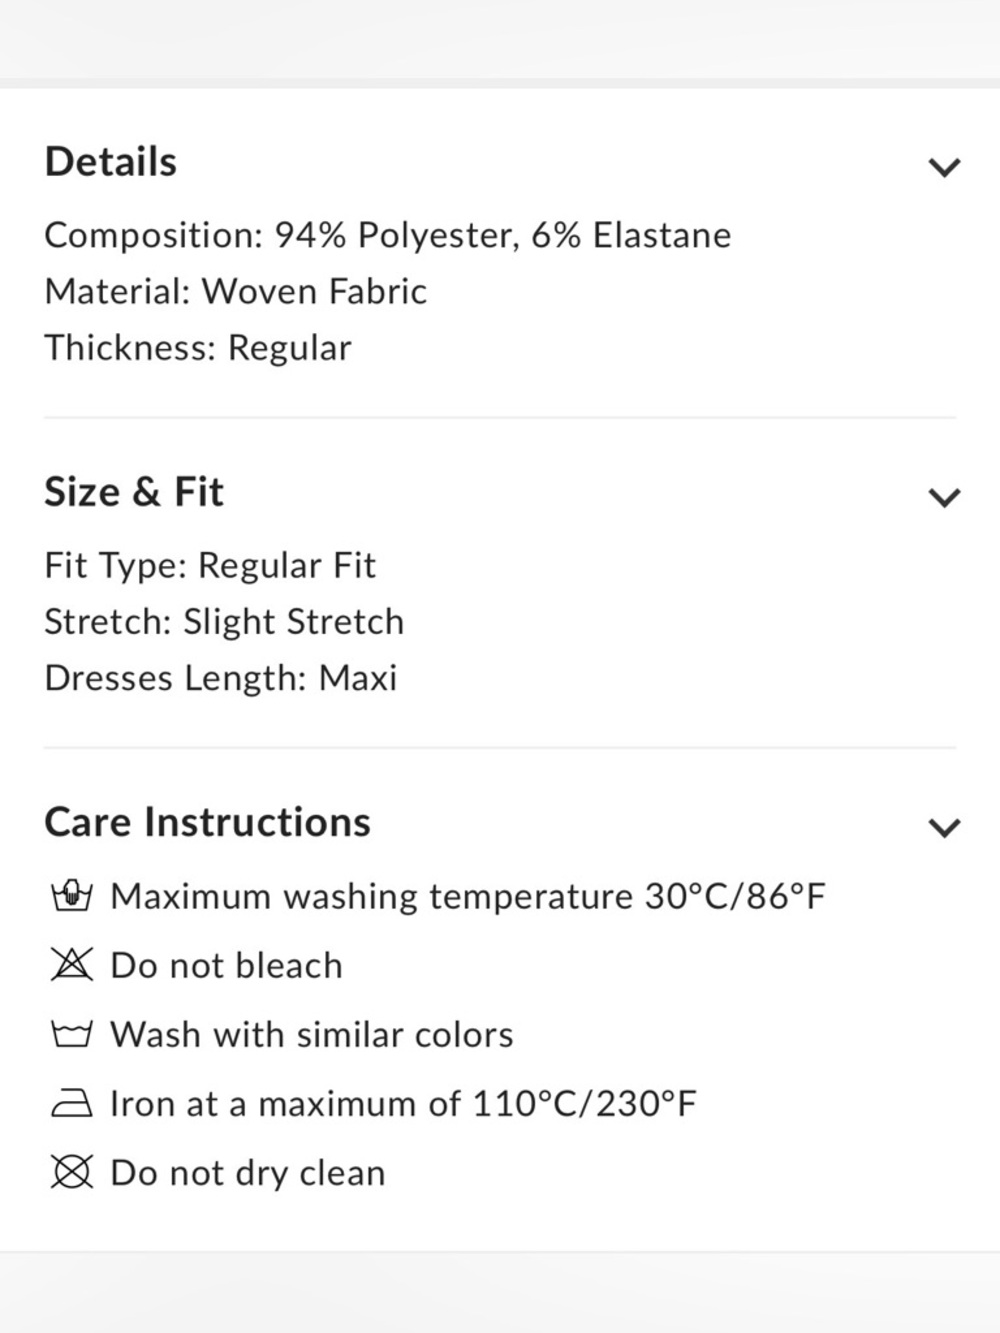Click Stretch: Slight Stretch text
This screenshot has width=1000, height=1333.
coord(224,622)
